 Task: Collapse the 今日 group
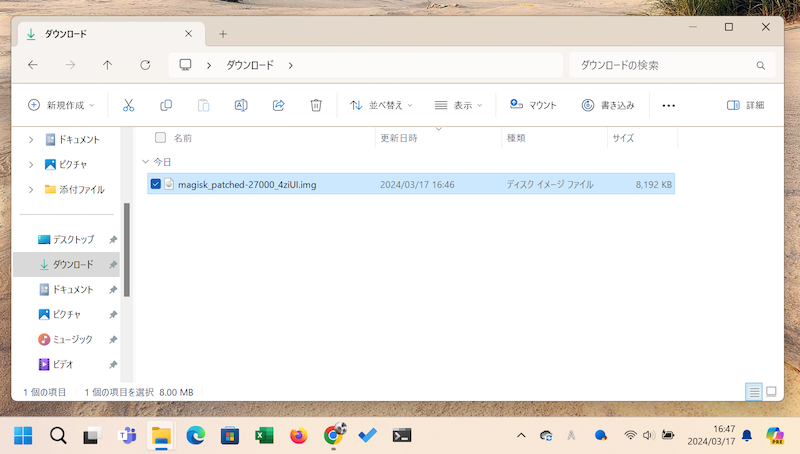point(146,161)
